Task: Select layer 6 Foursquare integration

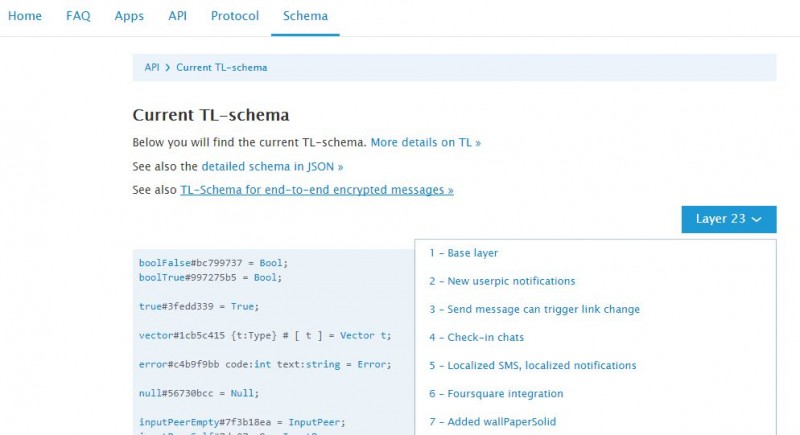Action: [496, 394]
